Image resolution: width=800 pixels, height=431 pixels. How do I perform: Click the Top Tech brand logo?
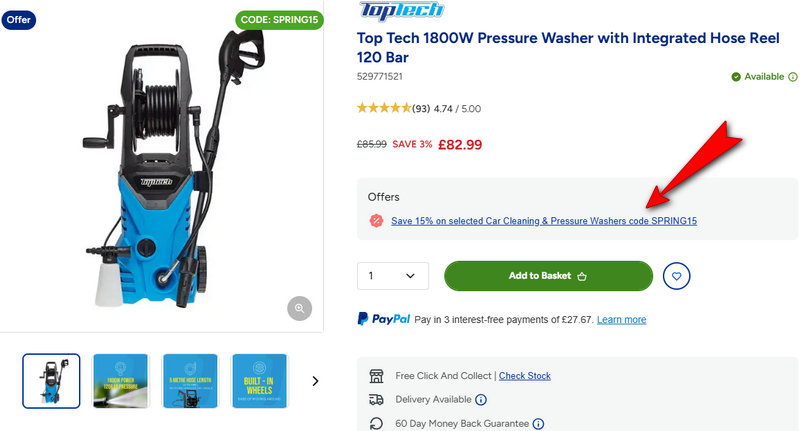coord(401,12)
